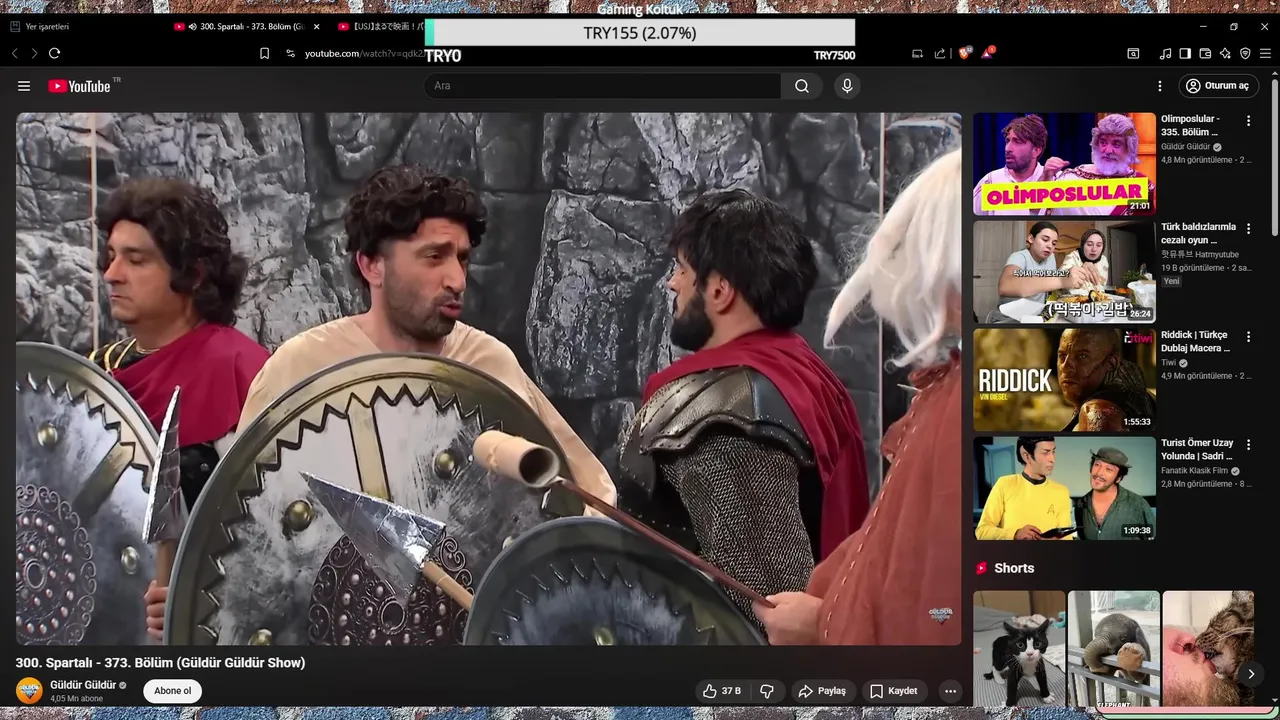Open more actions ellipsis under video
Image resolution: width=1280 pixels, height=720 pixels.
(950, 691)
